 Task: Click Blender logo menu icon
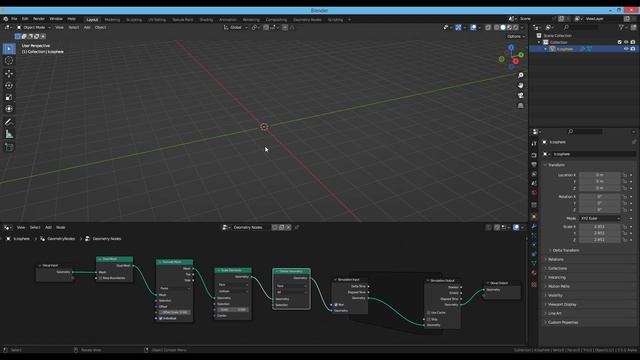point(6,19)
